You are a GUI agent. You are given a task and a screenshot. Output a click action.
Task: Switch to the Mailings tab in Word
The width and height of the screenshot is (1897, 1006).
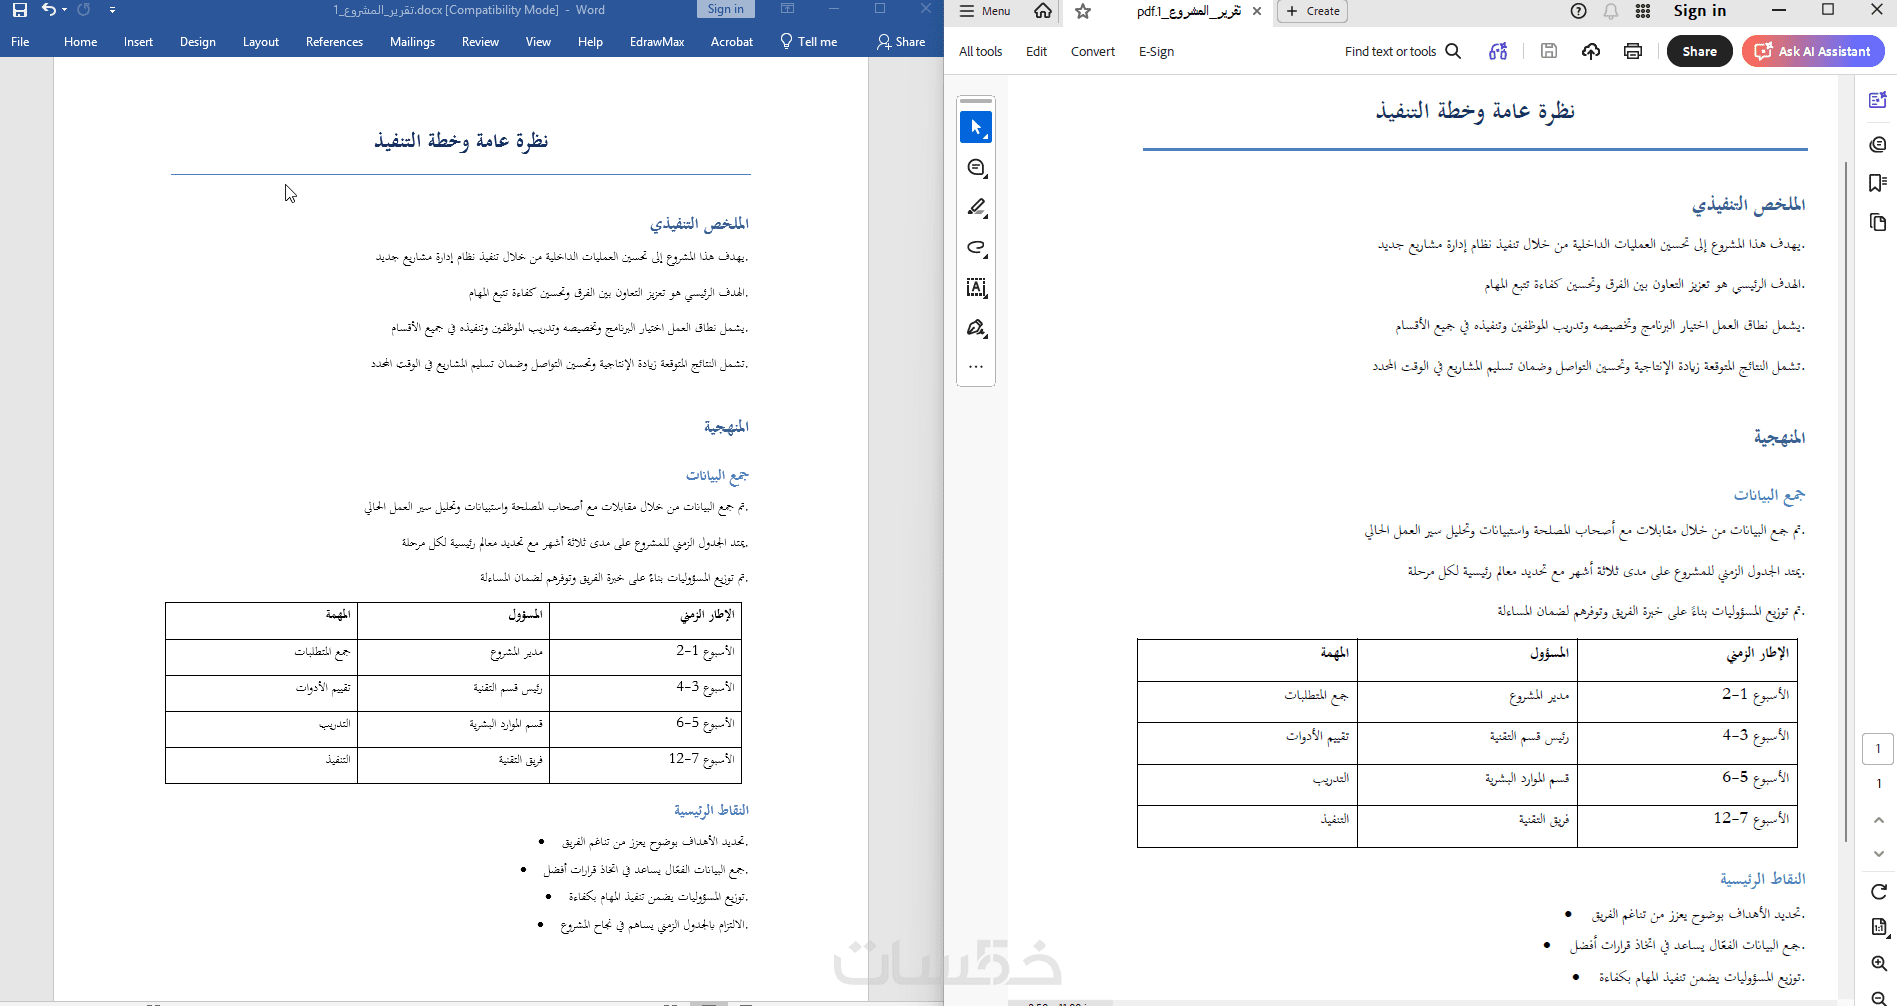(x=412, y=42)
